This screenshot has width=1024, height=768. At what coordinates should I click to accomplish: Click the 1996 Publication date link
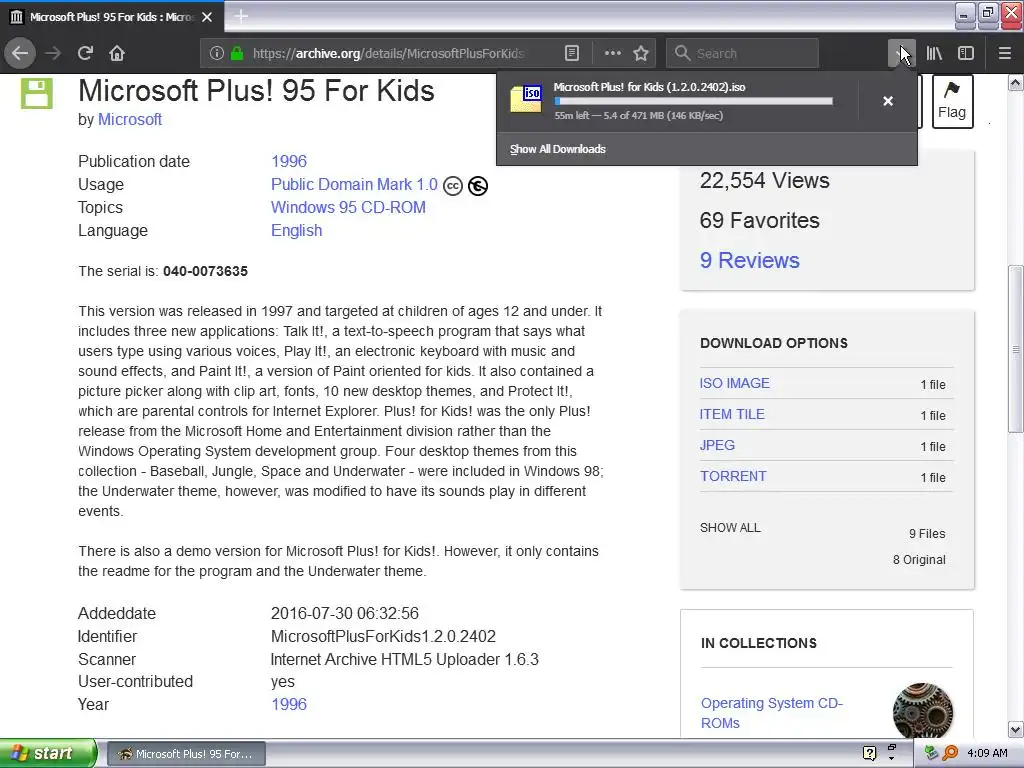coord(289,161)
